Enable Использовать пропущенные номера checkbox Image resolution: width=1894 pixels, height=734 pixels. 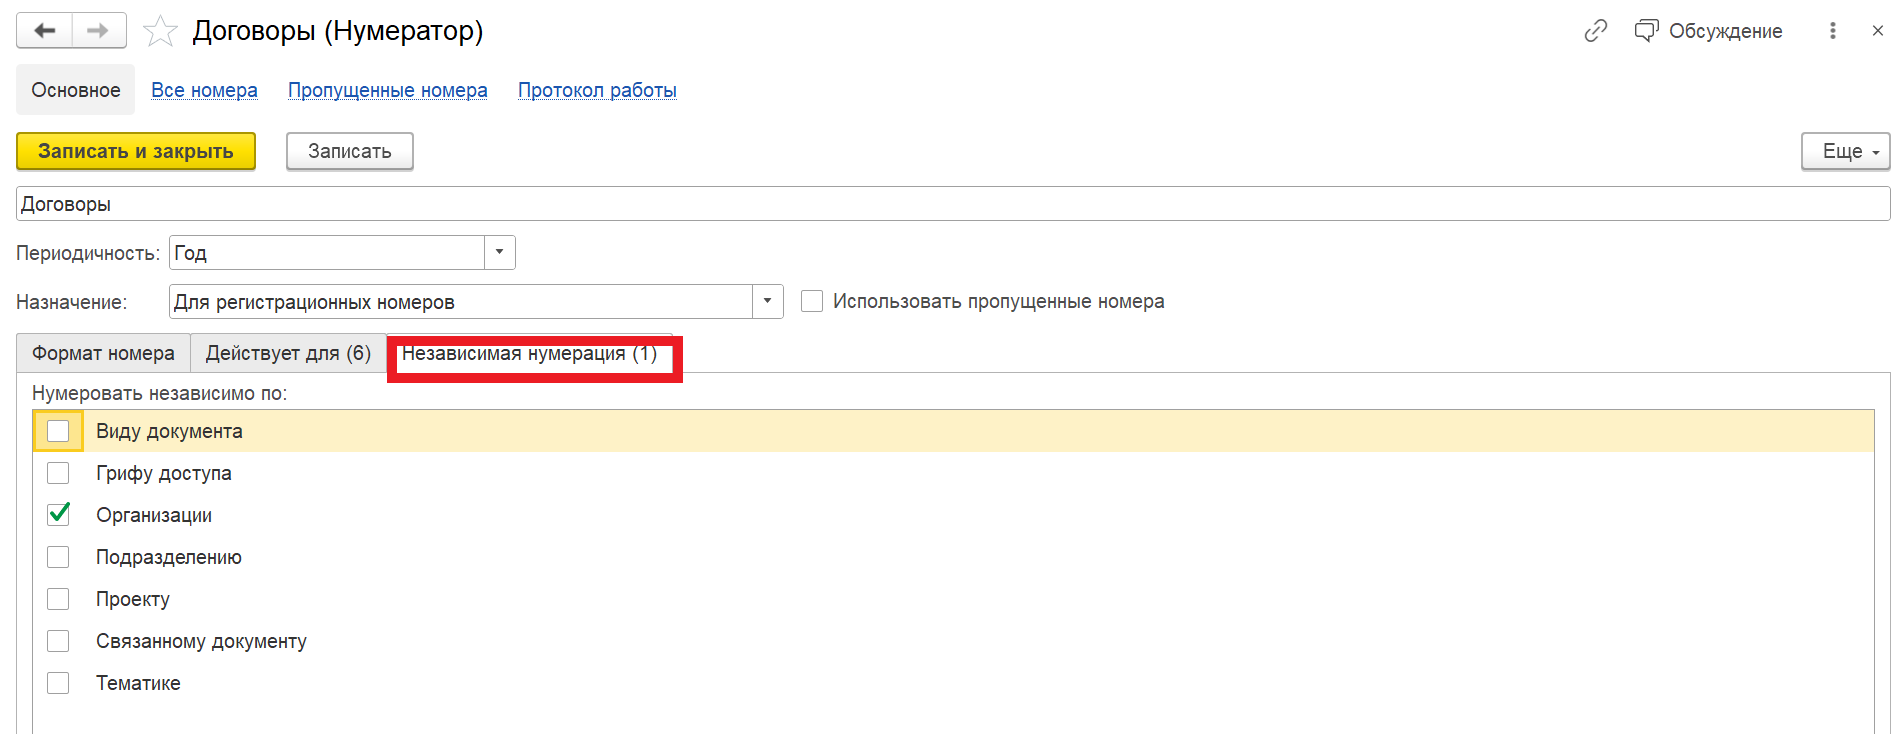coord(812,301)
